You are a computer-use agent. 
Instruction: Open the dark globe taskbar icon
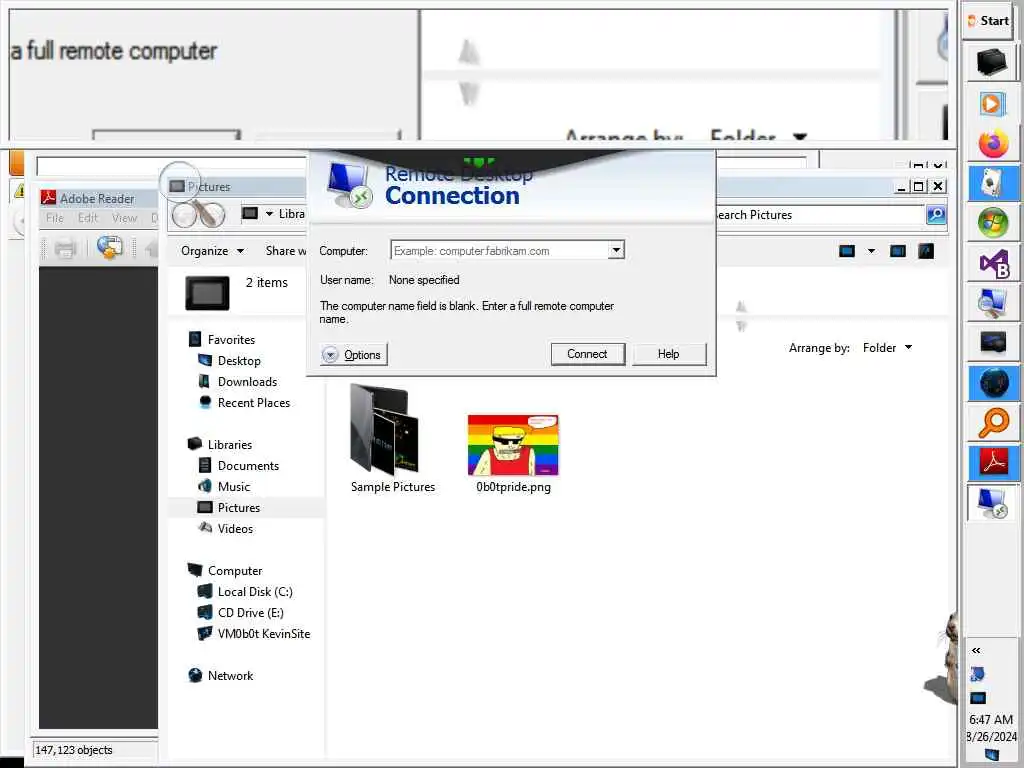click(x=992, y=383)
